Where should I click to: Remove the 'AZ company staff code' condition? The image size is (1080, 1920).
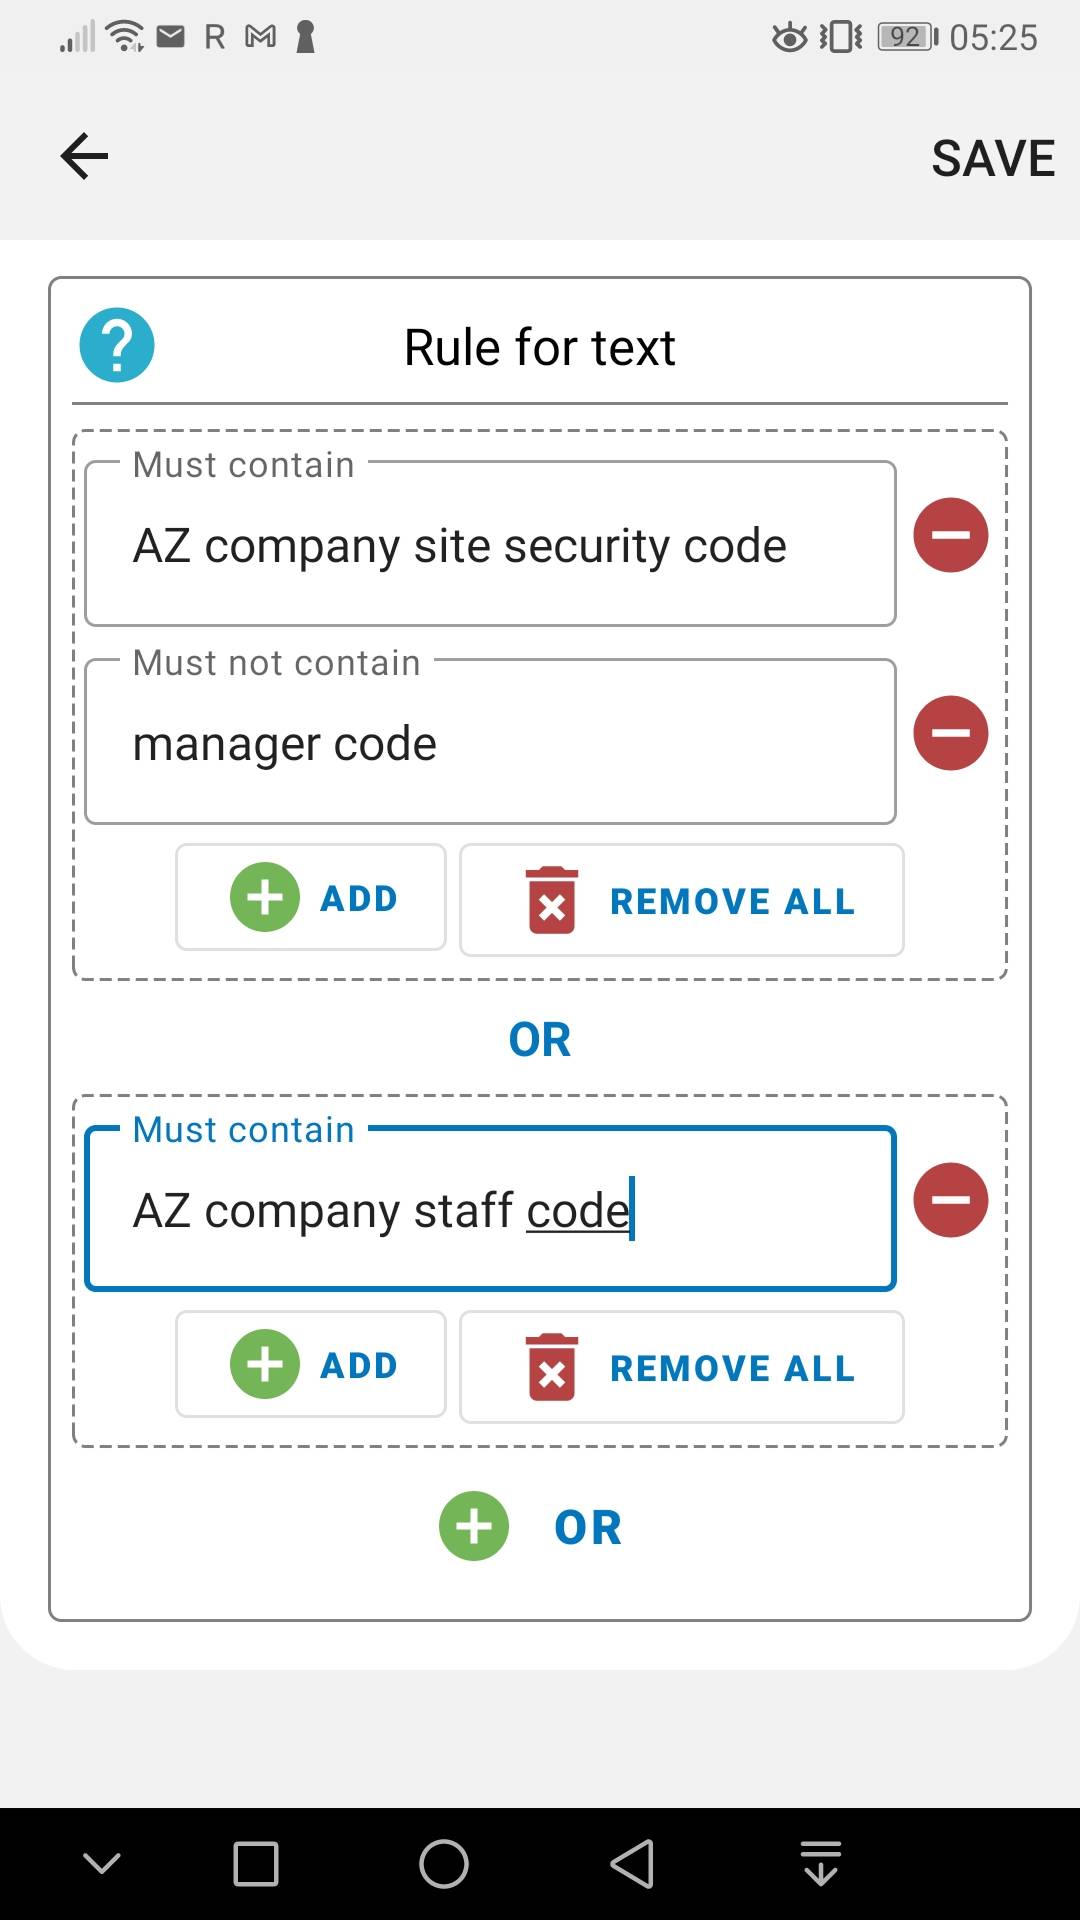pos(950,1200)
